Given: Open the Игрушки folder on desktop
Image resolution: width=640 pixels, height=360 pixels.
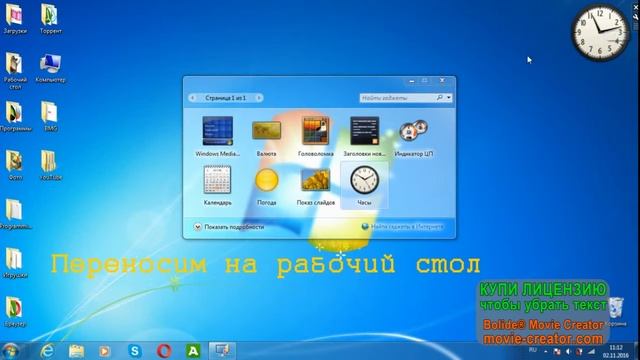Looking at the screenshot, I should point(15,263).
